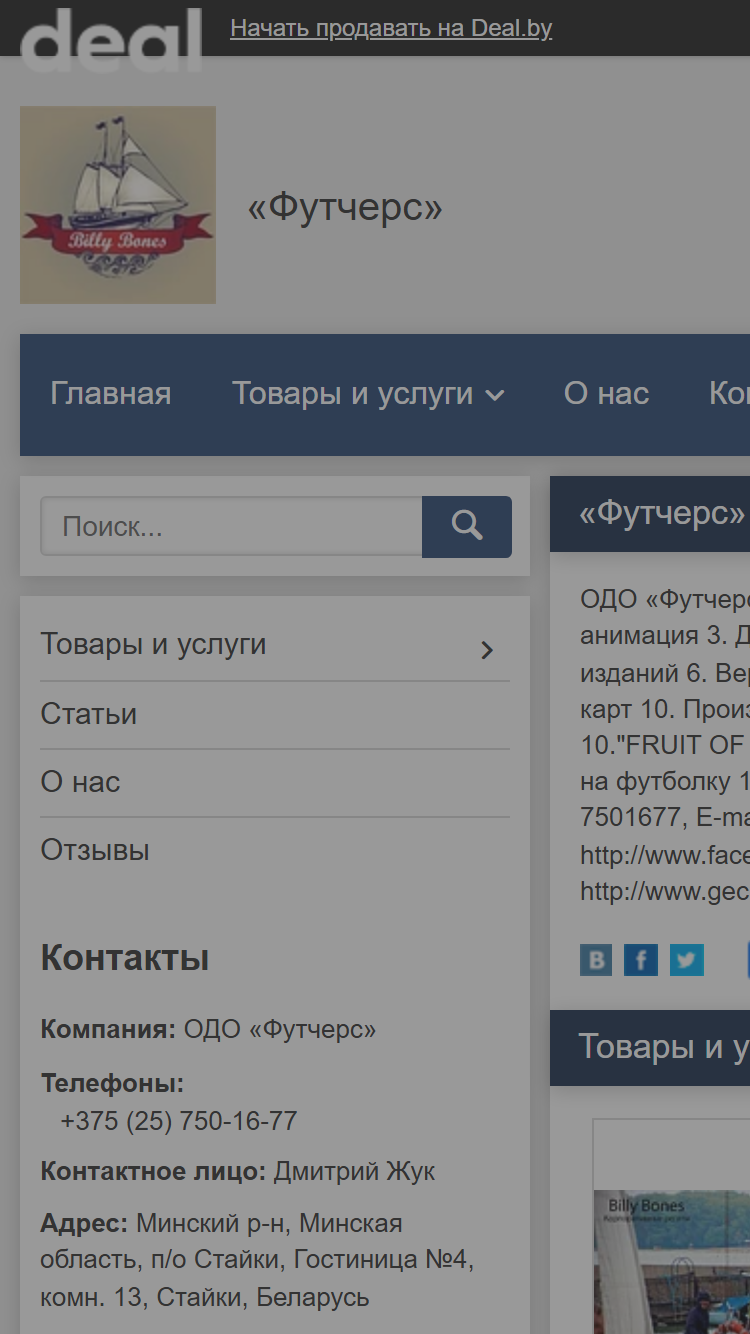This screenshot has height=1334, width=750.
Task: Open Товары и услуги in top navigation
Action: coord(353,394)
